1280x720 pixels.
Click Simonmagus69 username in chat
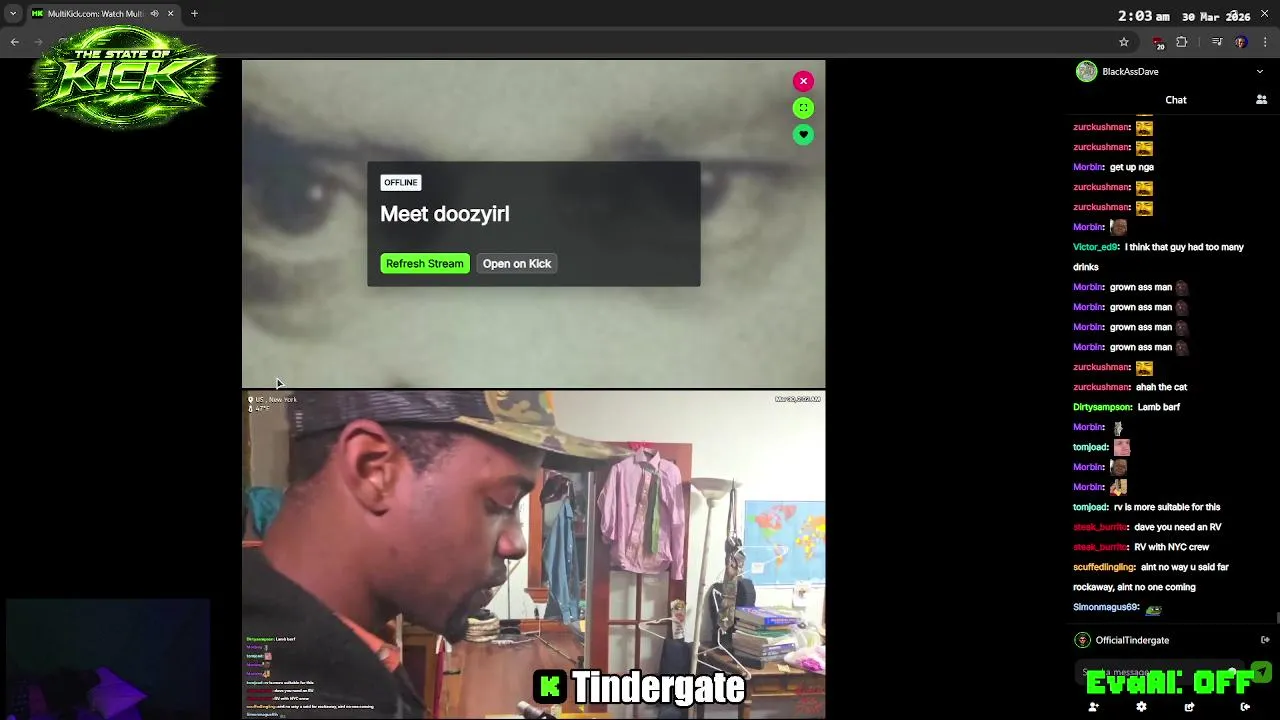1107,607
